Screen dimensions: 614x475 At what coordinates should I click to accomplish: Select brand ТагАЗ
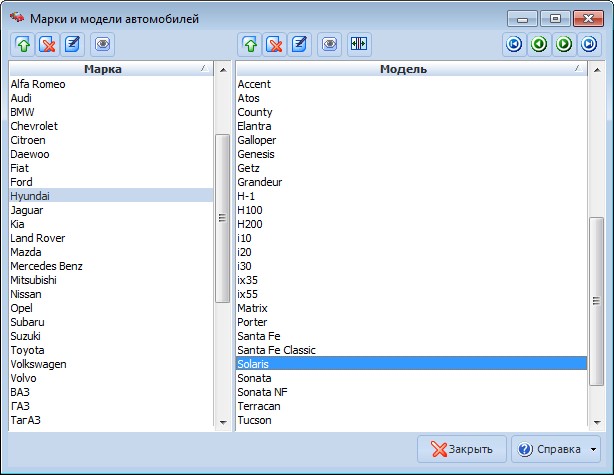(x=111, y=420)
